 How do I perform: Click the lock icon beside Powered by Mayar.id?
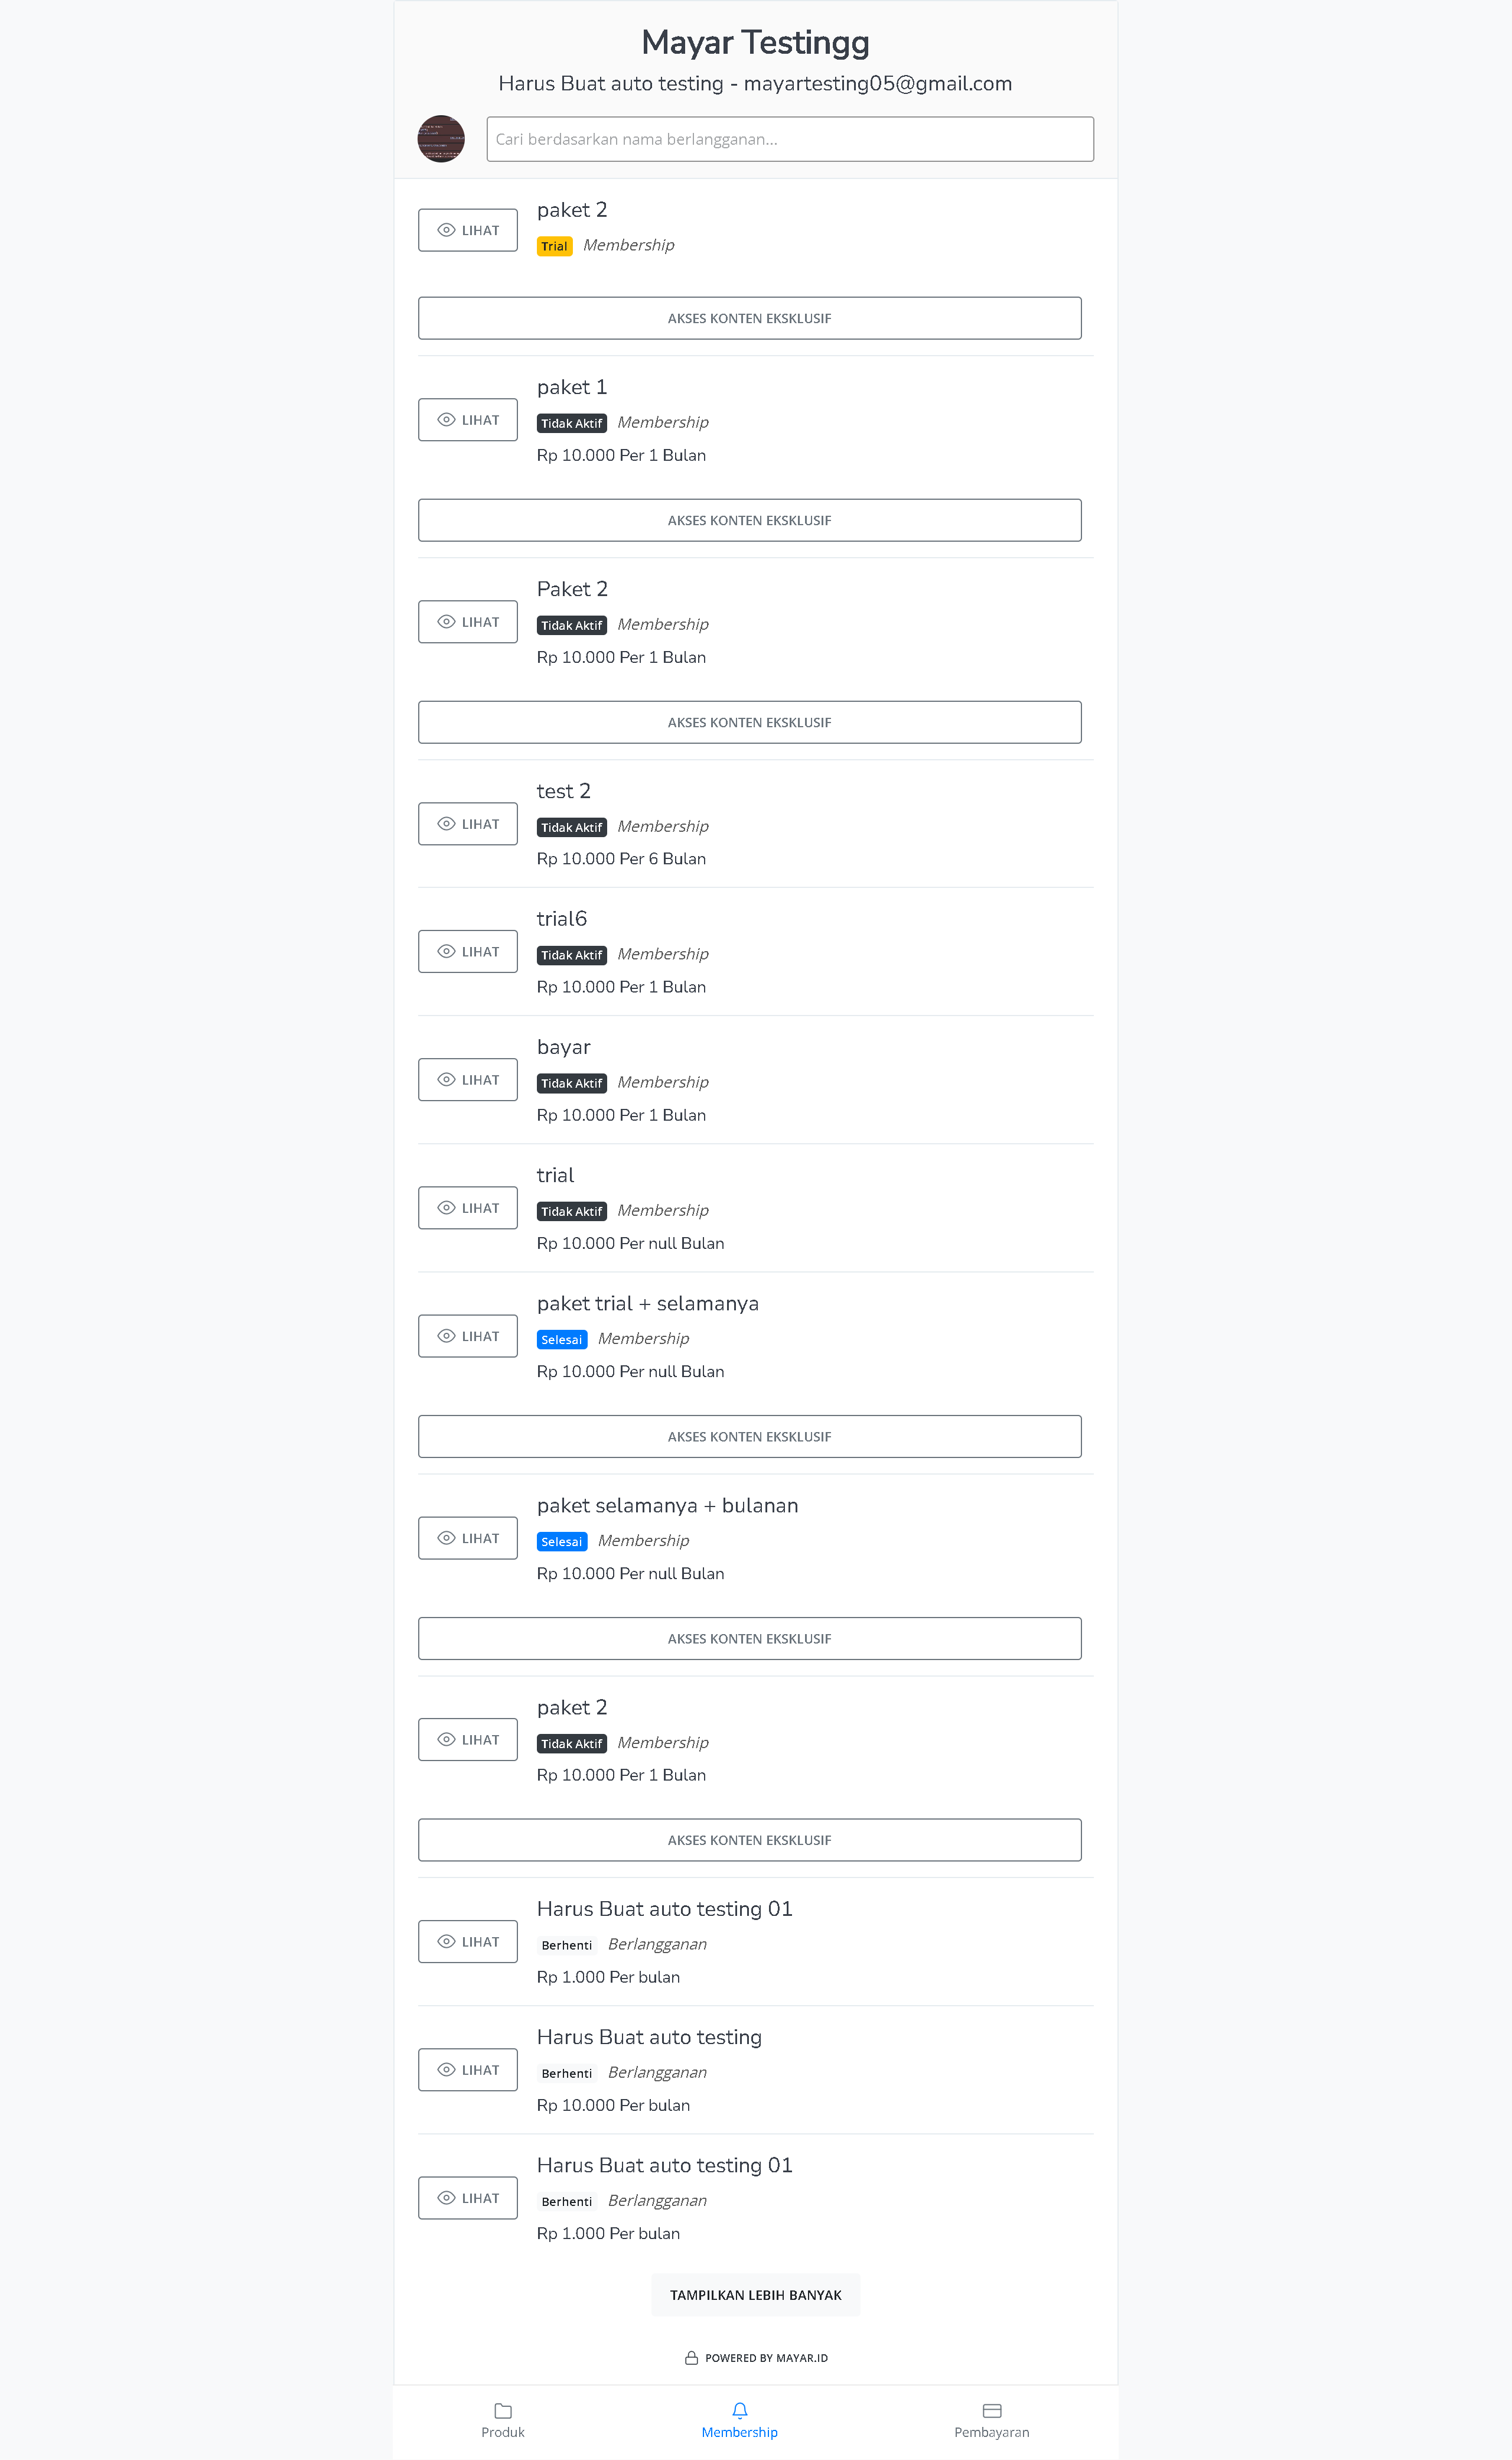[691, 2358]
